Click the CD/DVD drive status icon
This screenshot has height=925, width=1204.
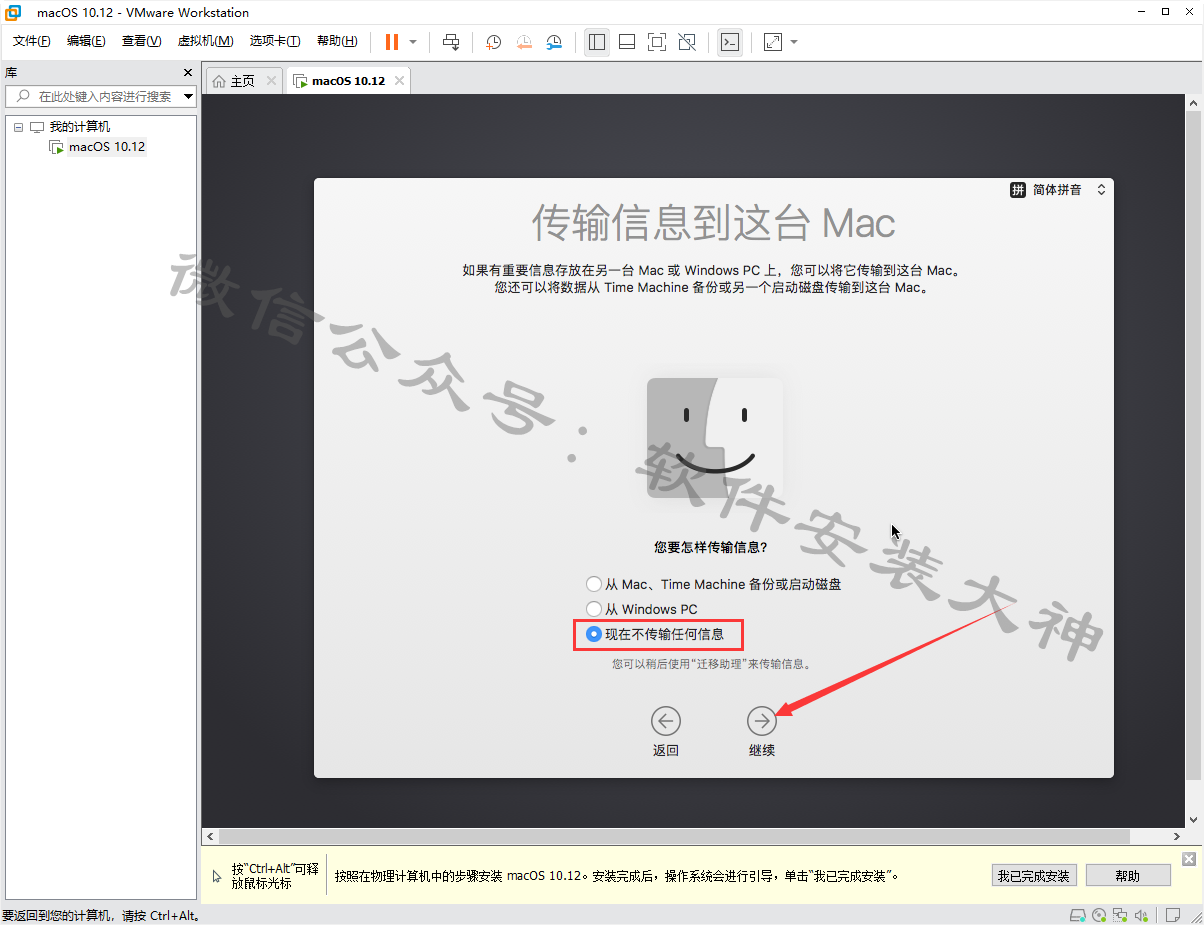tap(1099, 915)
